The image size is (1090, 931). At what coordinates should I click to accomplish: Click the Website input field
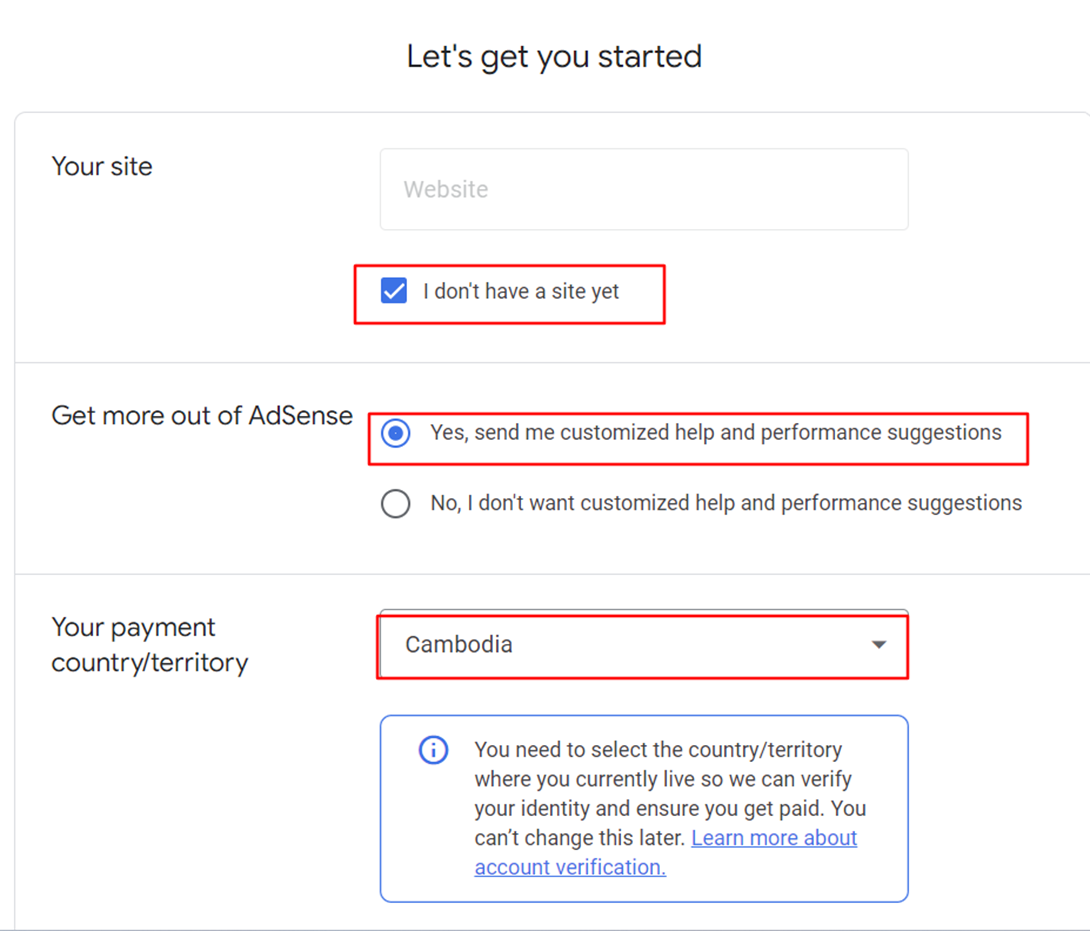point(643,189)
